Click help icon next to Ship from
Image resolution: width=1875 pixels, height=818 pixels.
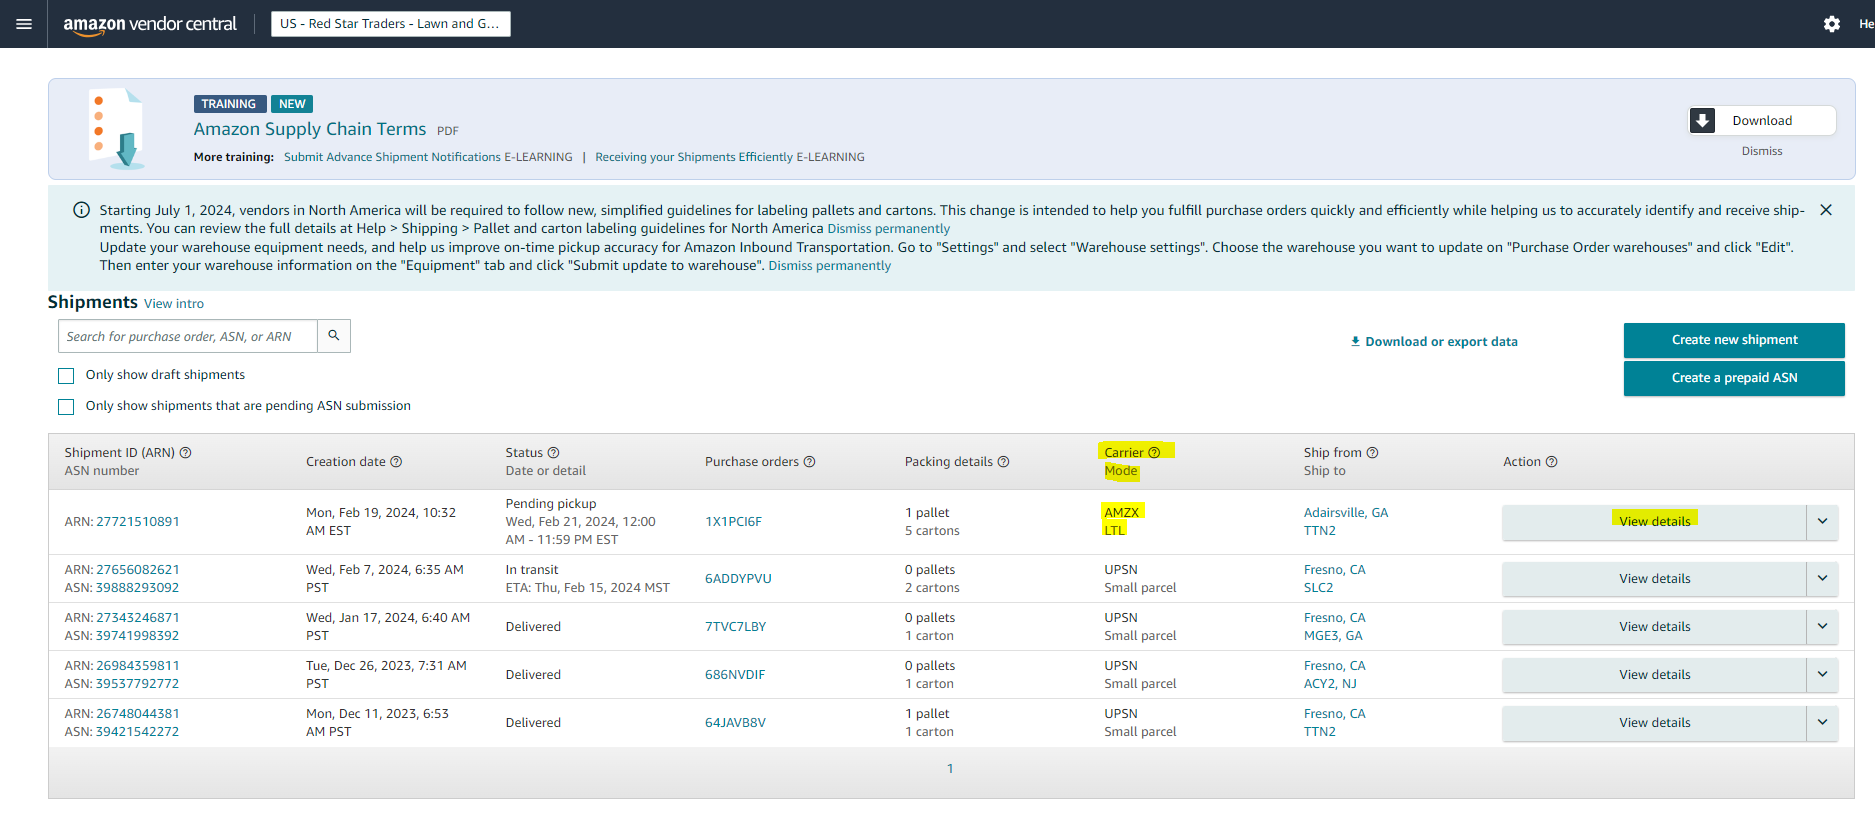tap(1372, 453)
